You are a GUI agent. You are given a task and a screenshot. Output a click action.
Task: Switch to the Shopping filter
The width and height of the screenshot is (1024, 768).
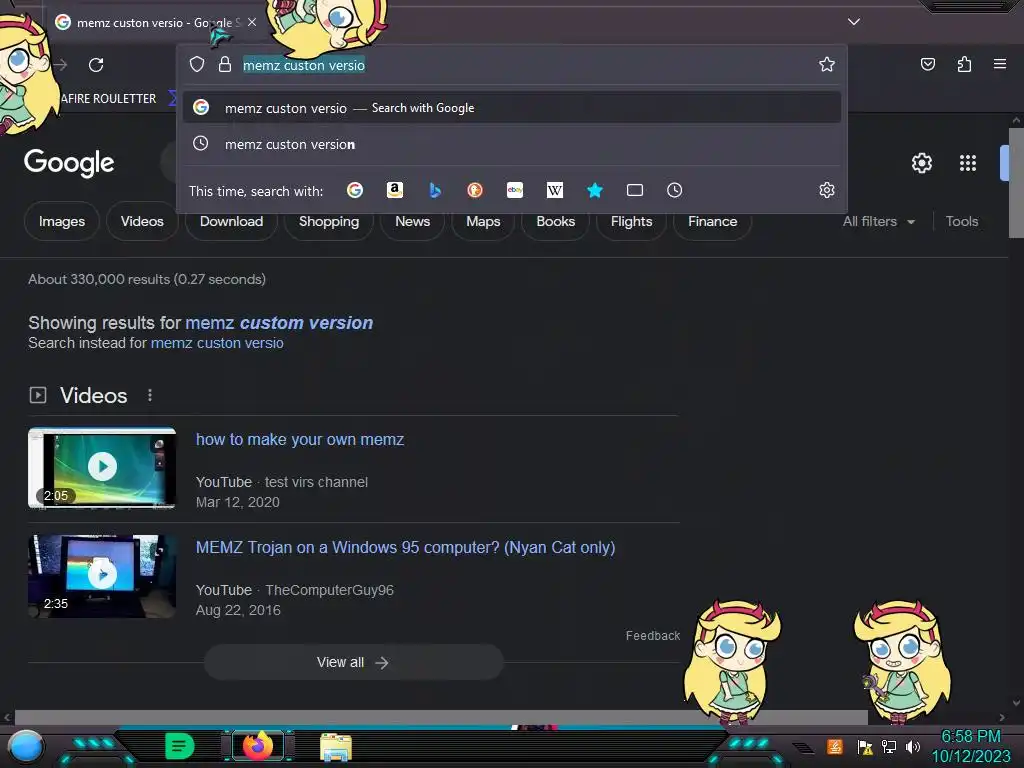(328, 221)
